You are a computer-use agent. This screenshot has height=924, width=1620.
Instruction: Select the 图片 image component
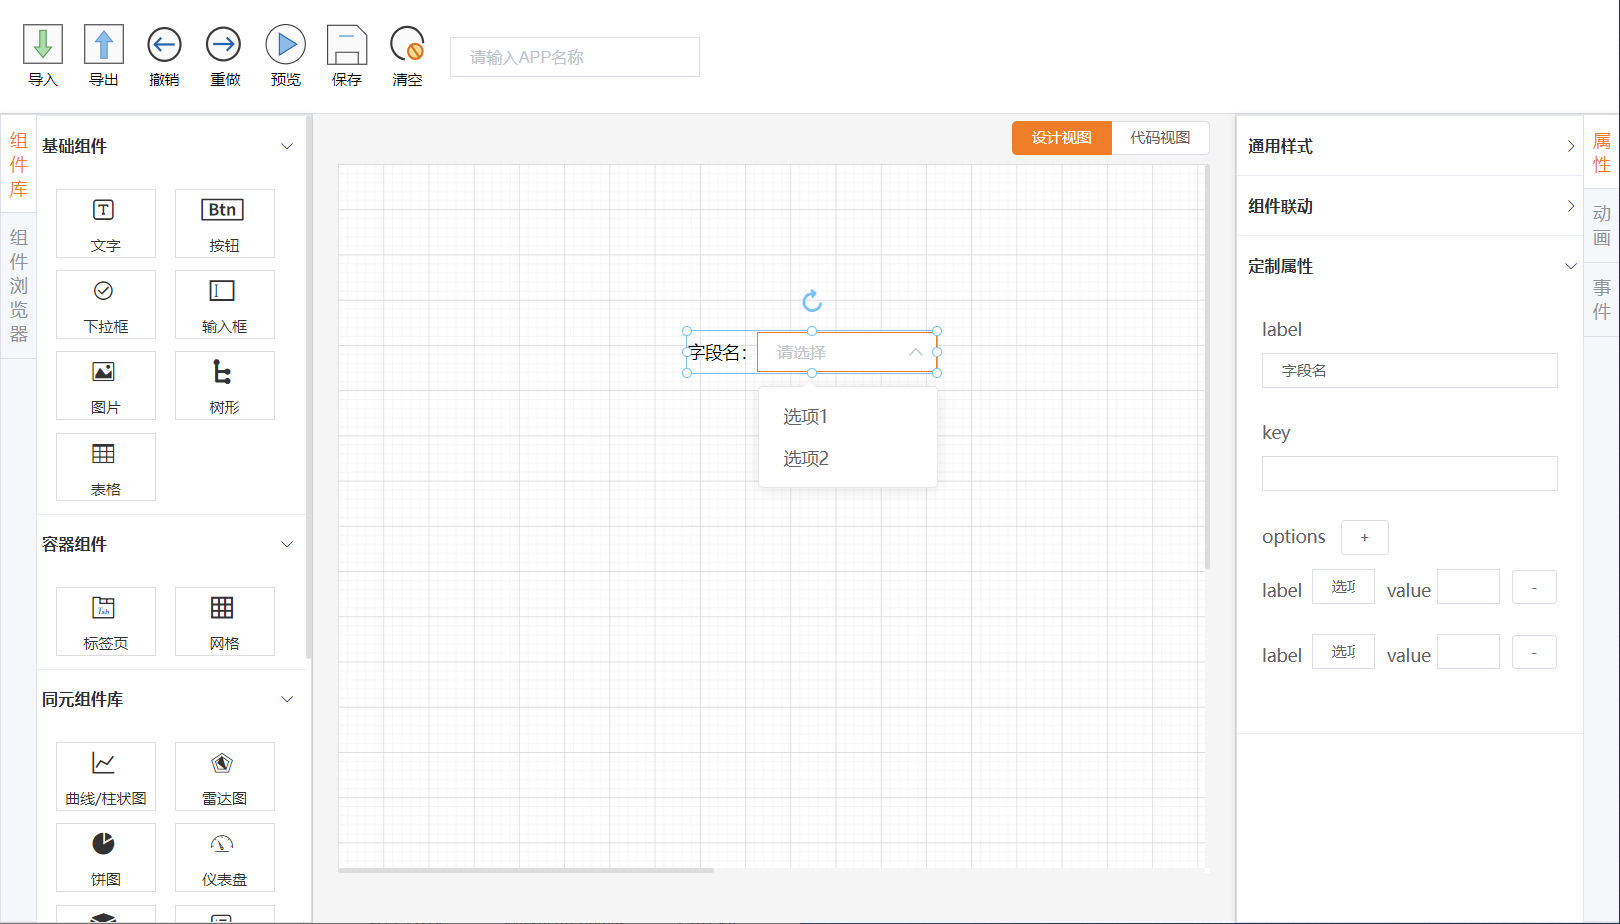pyautogui.click(x=106, y=386)
